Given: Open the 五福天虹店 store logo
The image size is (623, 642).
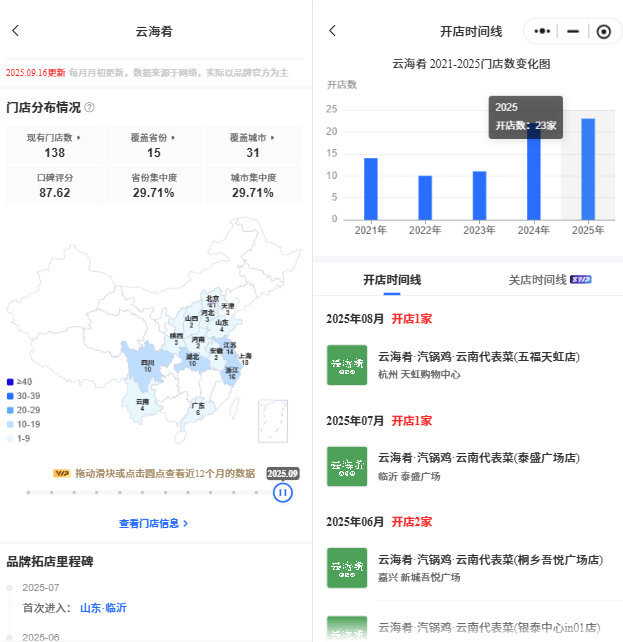Looking at the screenshot, I should click(x=347, y=365).
